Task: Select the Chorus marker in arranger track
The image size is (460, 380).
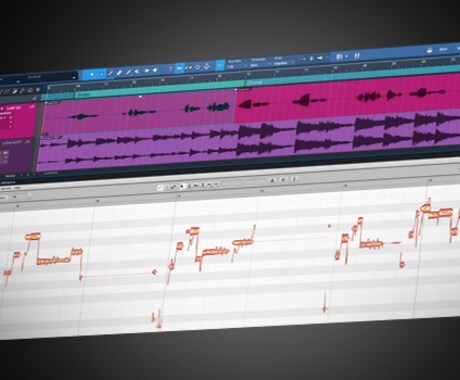Action: (x=255, y=82)
